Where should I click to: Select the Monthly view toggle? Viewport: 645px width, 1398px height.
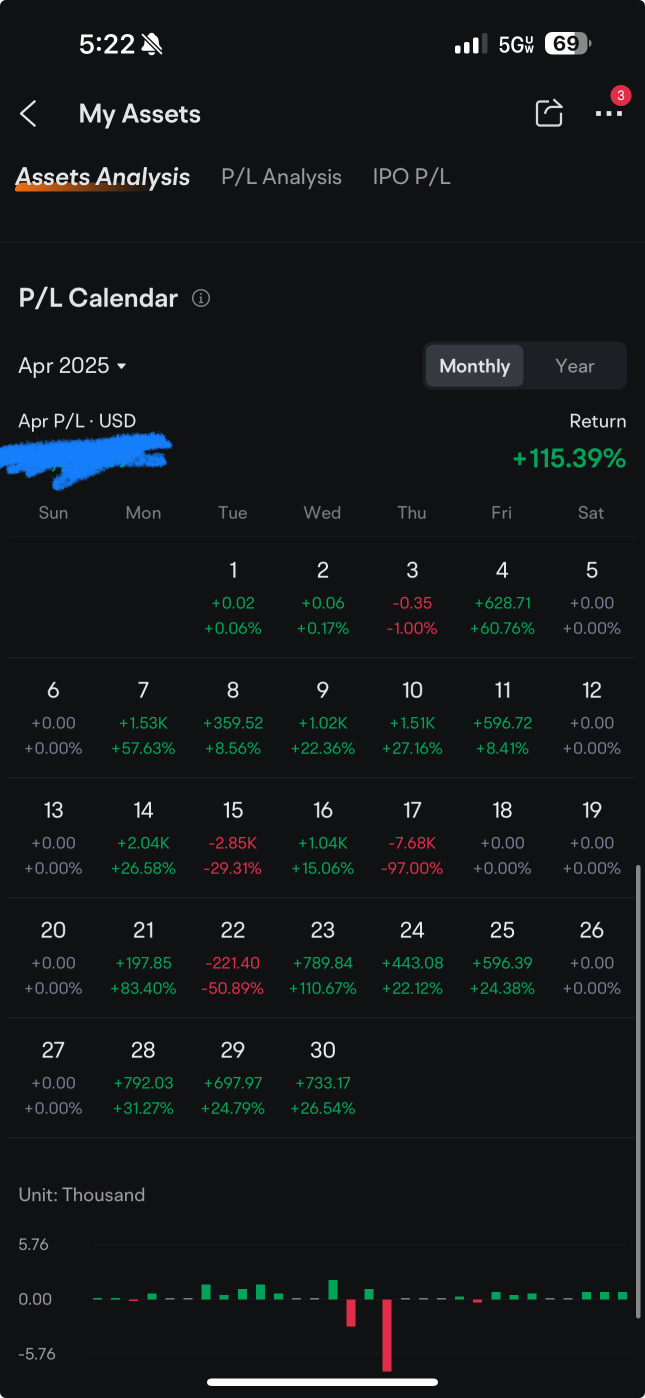point(475,366)
